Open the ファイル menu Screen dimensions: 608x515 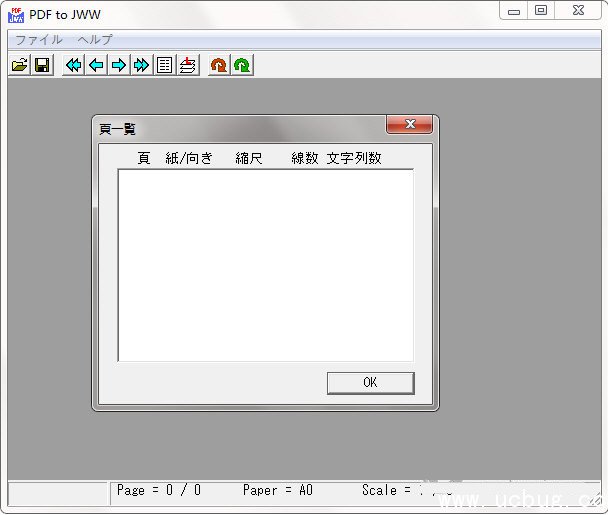pos(38,40)
